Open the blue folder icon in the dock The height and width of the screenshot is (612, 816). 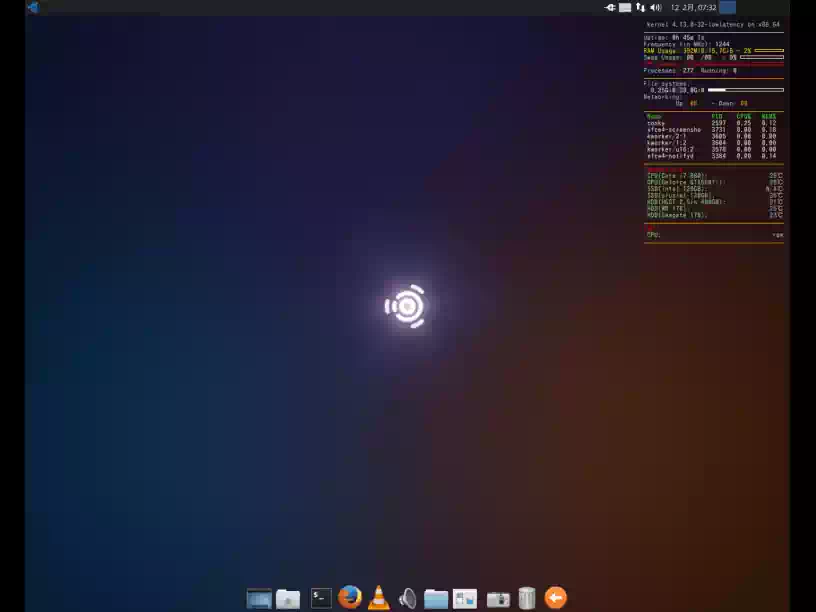coord(436,598)
